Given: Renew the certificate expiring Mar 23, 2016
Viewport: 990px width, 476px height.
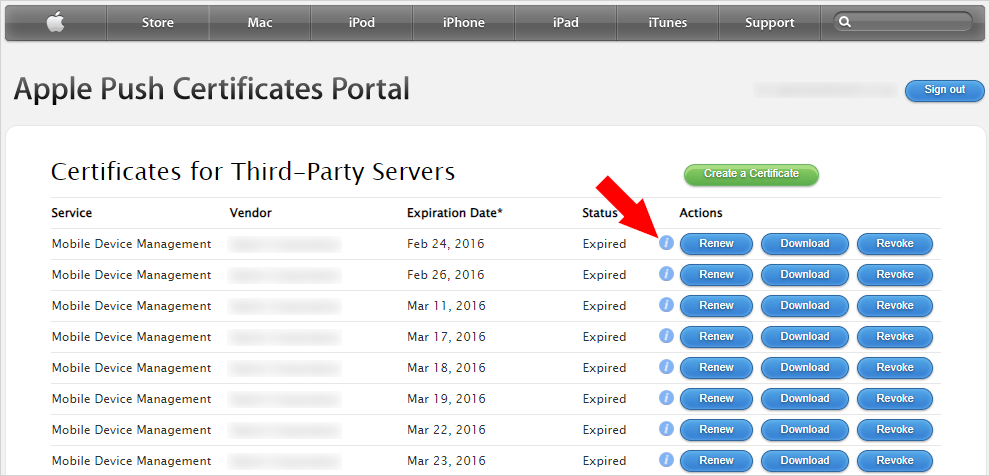Looking at the screenshot, I should coord(717,460).
